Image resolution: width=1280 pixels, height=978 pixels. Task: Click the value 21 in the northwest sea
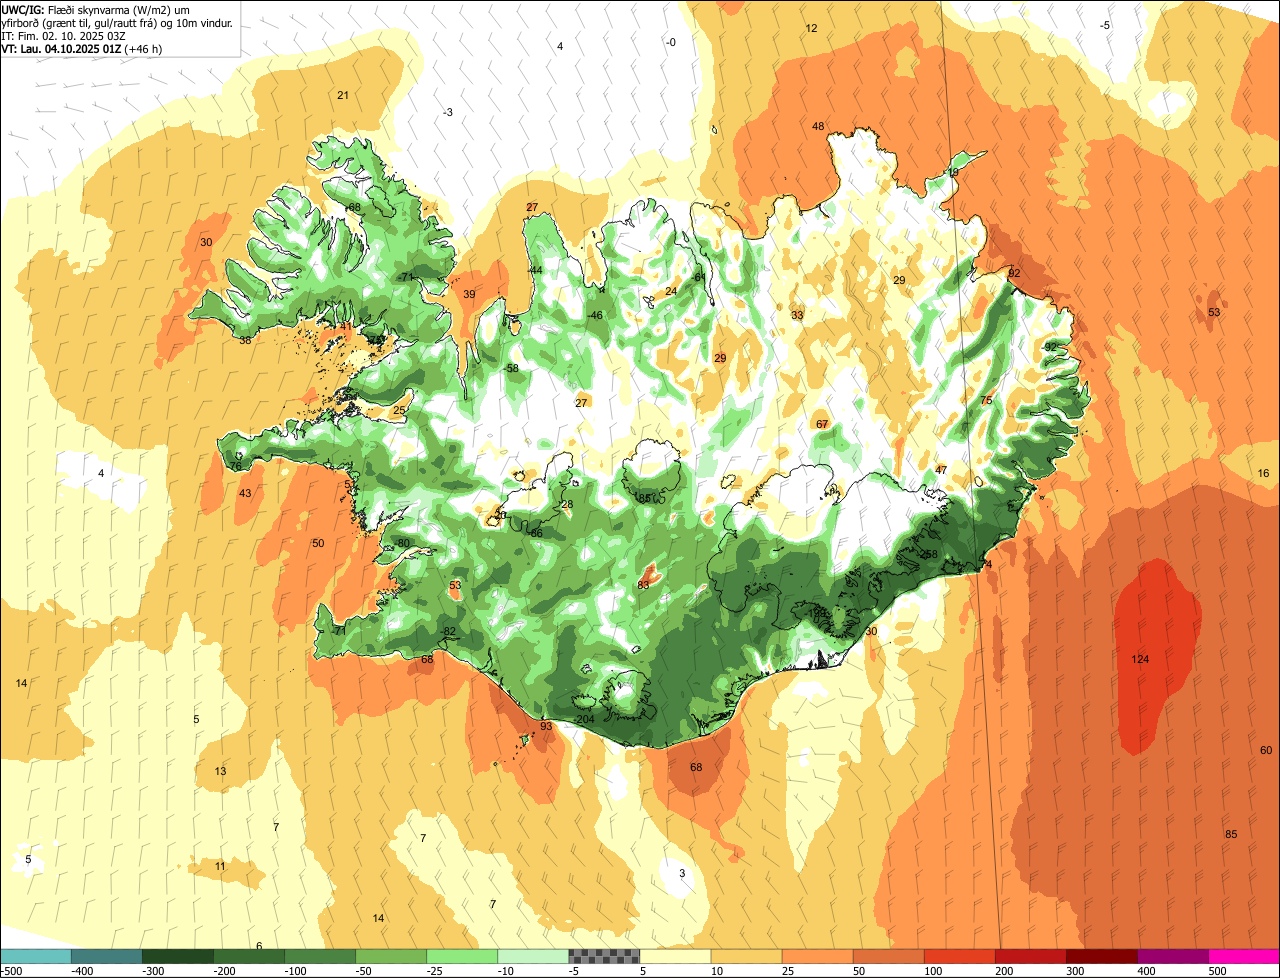pos(343,95)
